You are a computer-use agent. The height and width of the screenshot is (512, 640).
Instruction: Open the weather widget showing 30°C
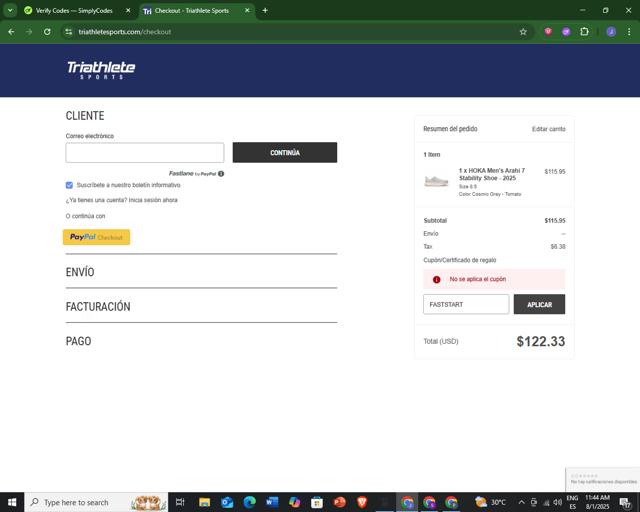click(x=490, y=502)
